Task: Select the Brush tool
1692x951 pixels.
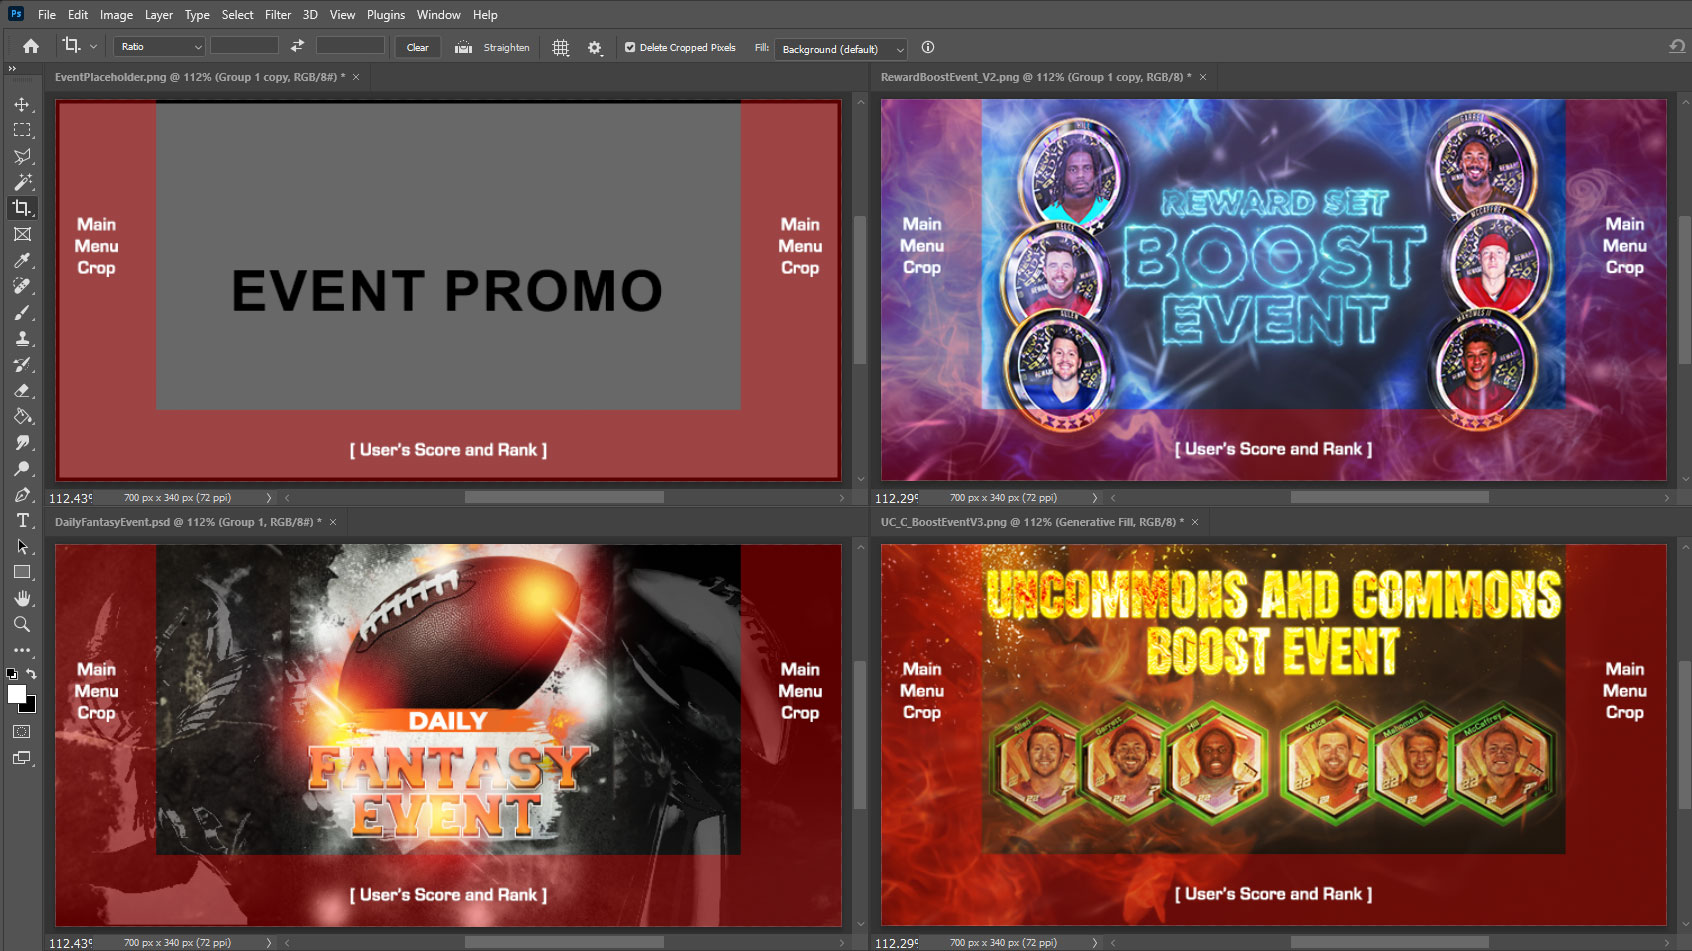Action: coord(22,312)
